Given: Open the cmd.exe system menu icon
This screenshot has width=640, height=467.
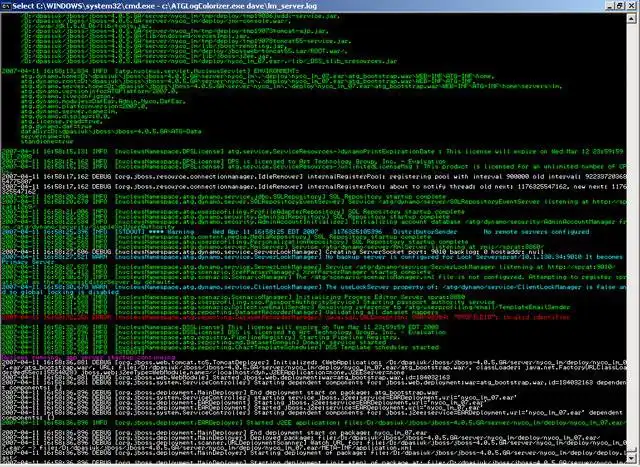Looking at the screenshot, I should click(6, 6).
